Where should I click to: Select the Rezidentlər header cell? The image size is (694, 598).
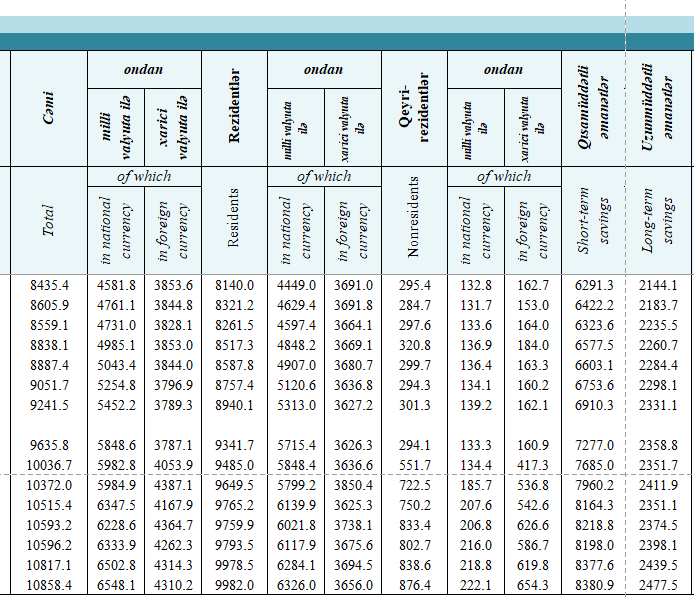coord(235,108)
